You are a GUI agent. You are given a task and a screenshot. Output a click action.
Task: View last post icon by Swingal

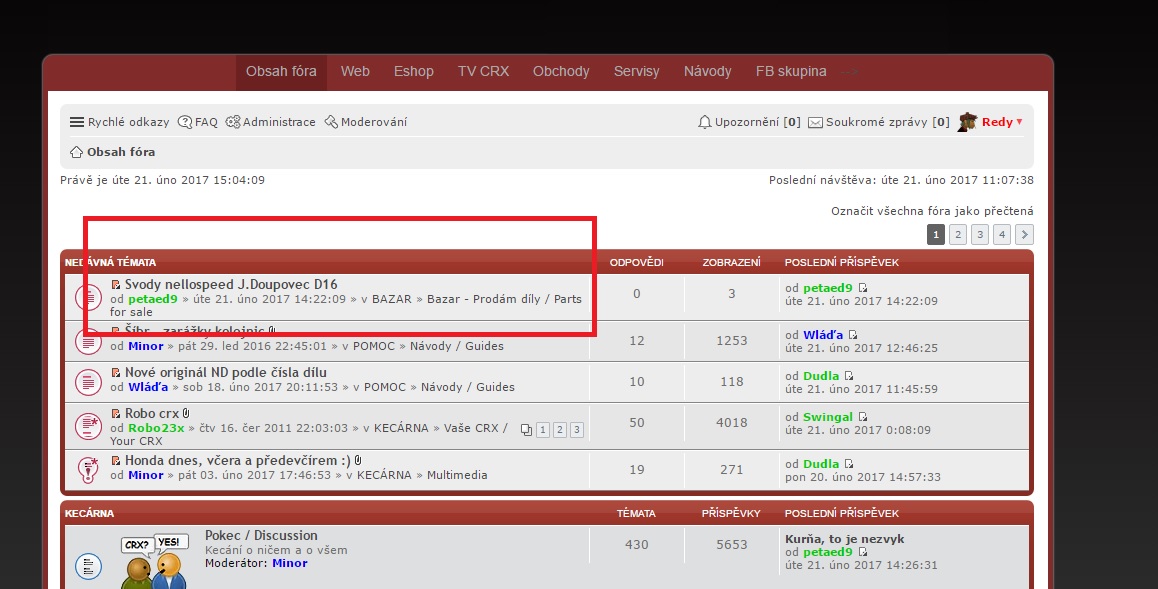(863, 417)
